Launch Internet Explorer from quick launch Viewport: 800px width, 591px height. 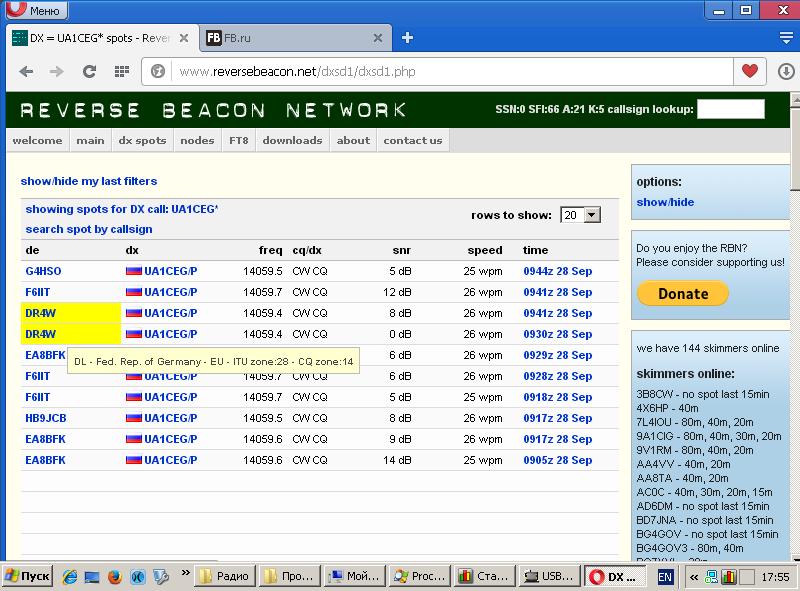pos(69,577)
